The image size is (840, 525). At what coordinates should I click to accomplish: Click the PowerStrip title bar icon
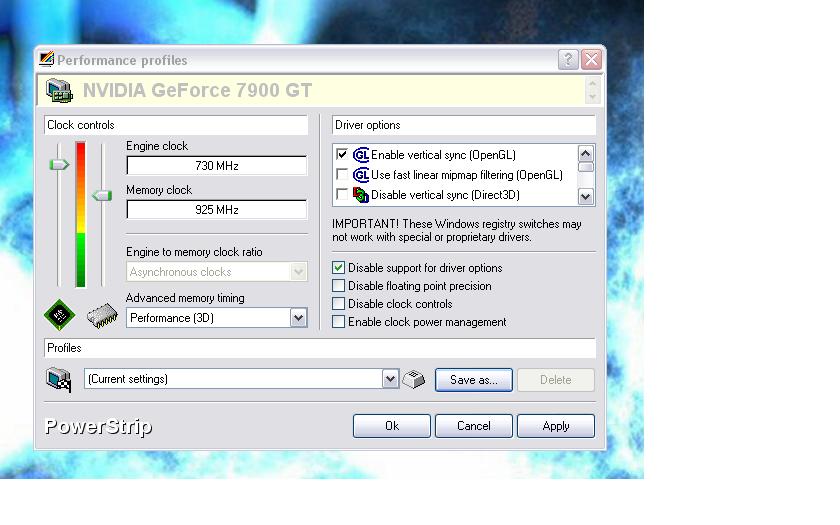pyautogui.click(x=47, y=59)
